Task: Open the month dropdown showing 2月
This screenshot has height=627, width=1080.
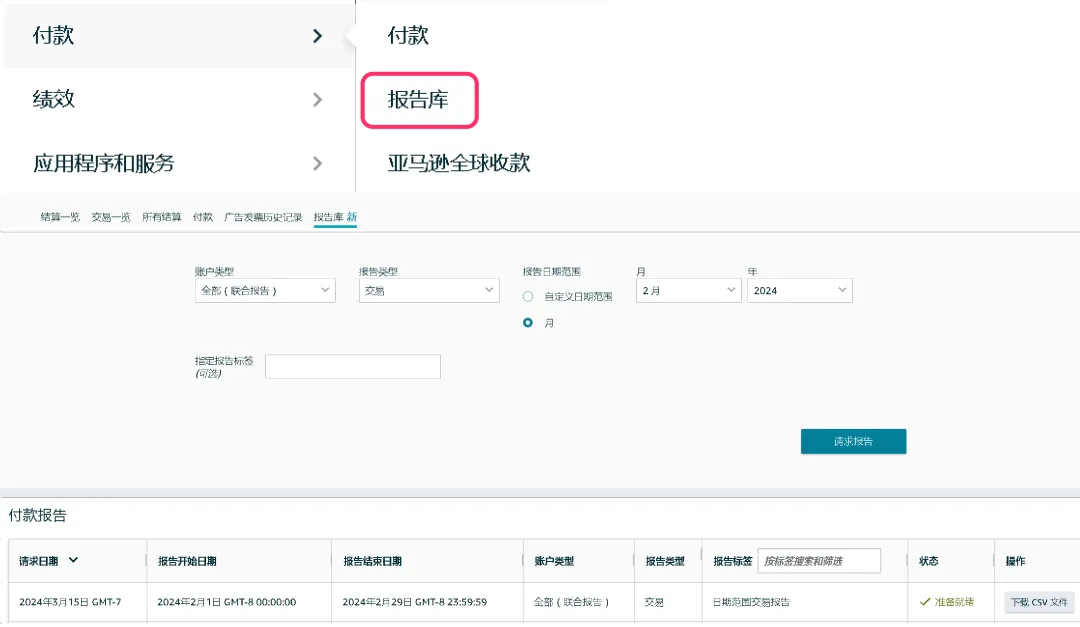Action: point(688,291)
